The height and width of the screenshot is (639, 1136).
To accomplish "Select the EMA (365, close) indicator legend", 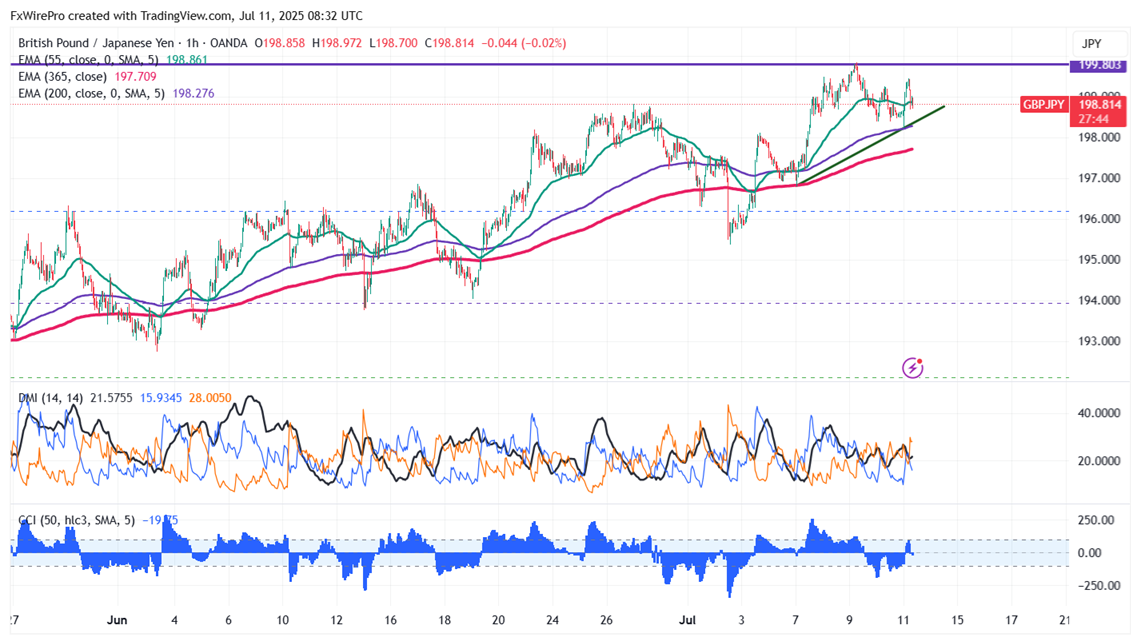I will point(62,76).
